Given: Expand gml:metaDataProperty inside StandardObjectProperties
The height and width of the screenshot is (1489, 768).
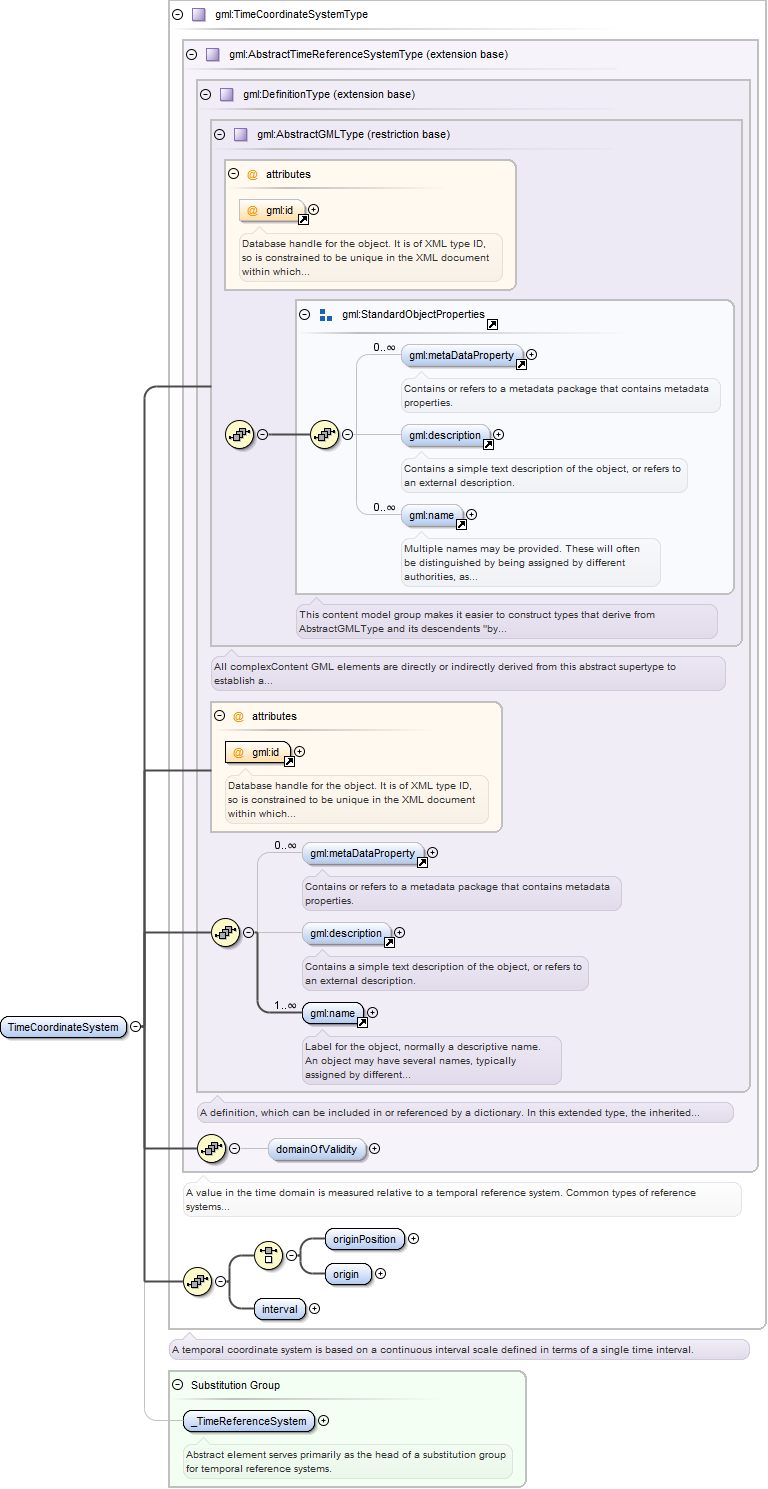Looking at the screenshot, I should tap(532, 354).
